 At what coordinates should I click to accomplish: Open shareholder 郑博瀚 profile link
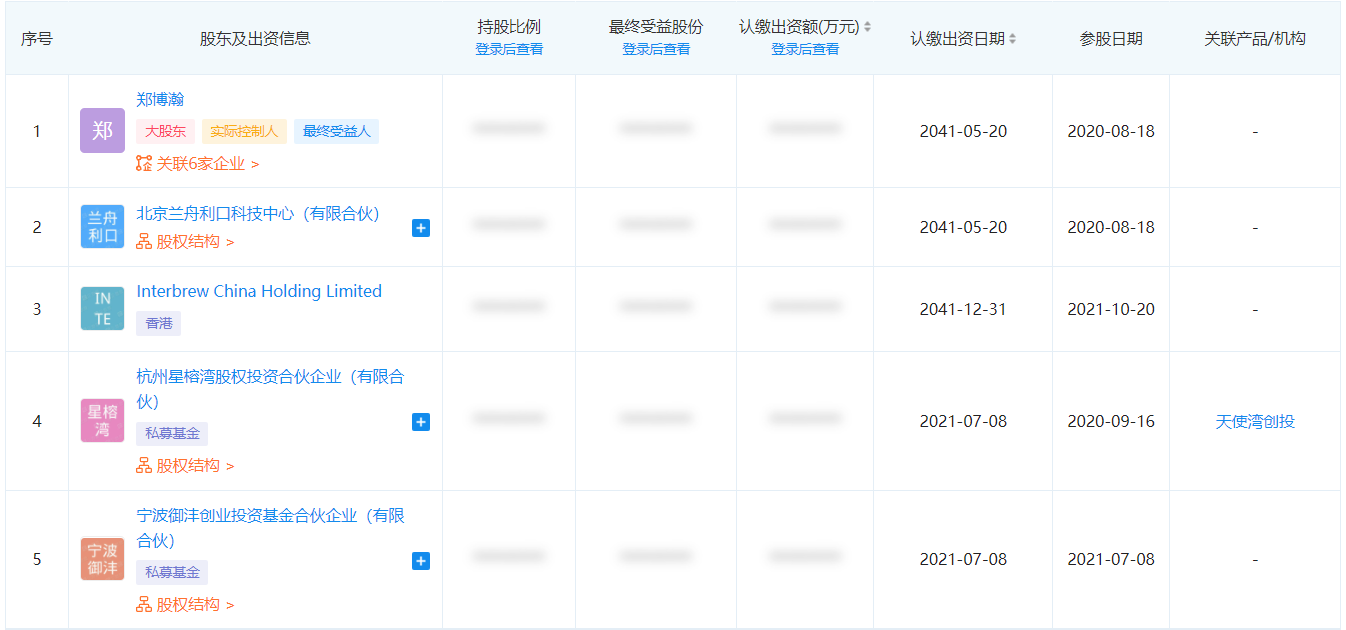tap(160, 100)
